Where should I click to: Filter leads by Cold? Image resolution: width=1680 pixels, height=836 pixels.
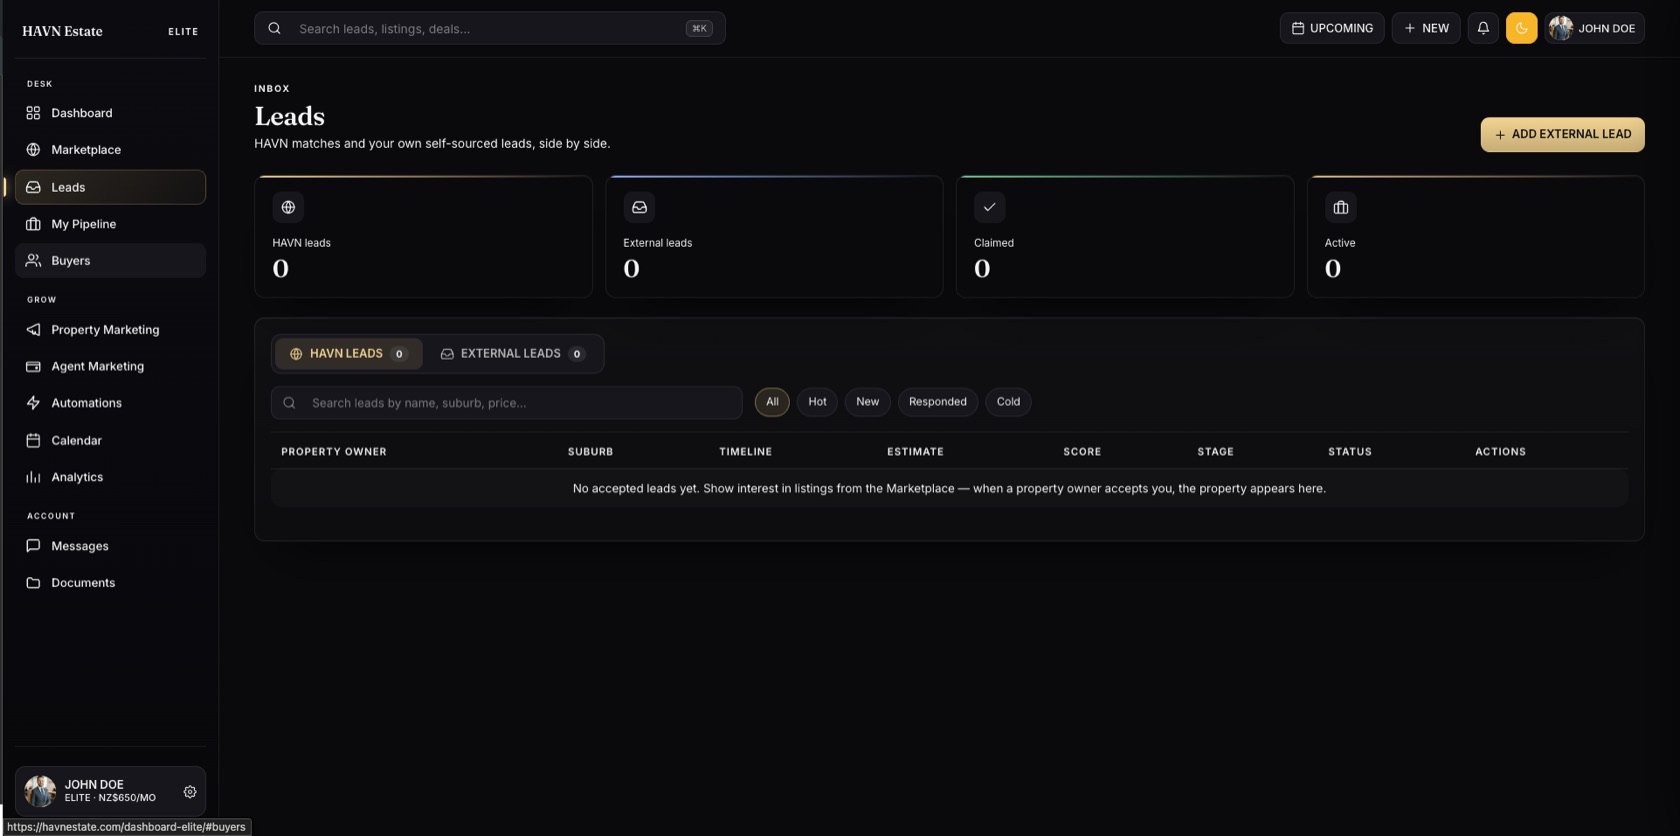coord(1008,402)
